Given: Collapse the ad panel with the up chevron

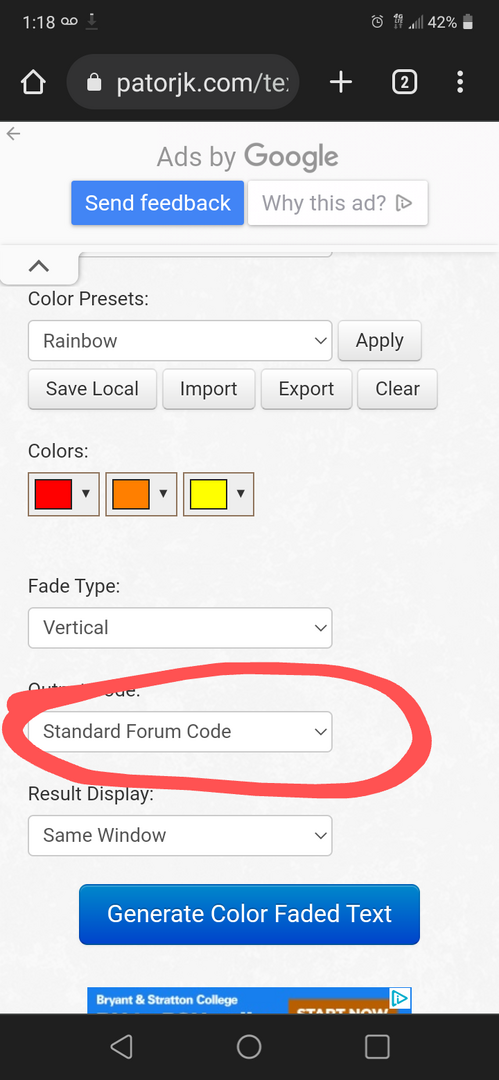Looking at the screenshot, I should click(39, 266).
